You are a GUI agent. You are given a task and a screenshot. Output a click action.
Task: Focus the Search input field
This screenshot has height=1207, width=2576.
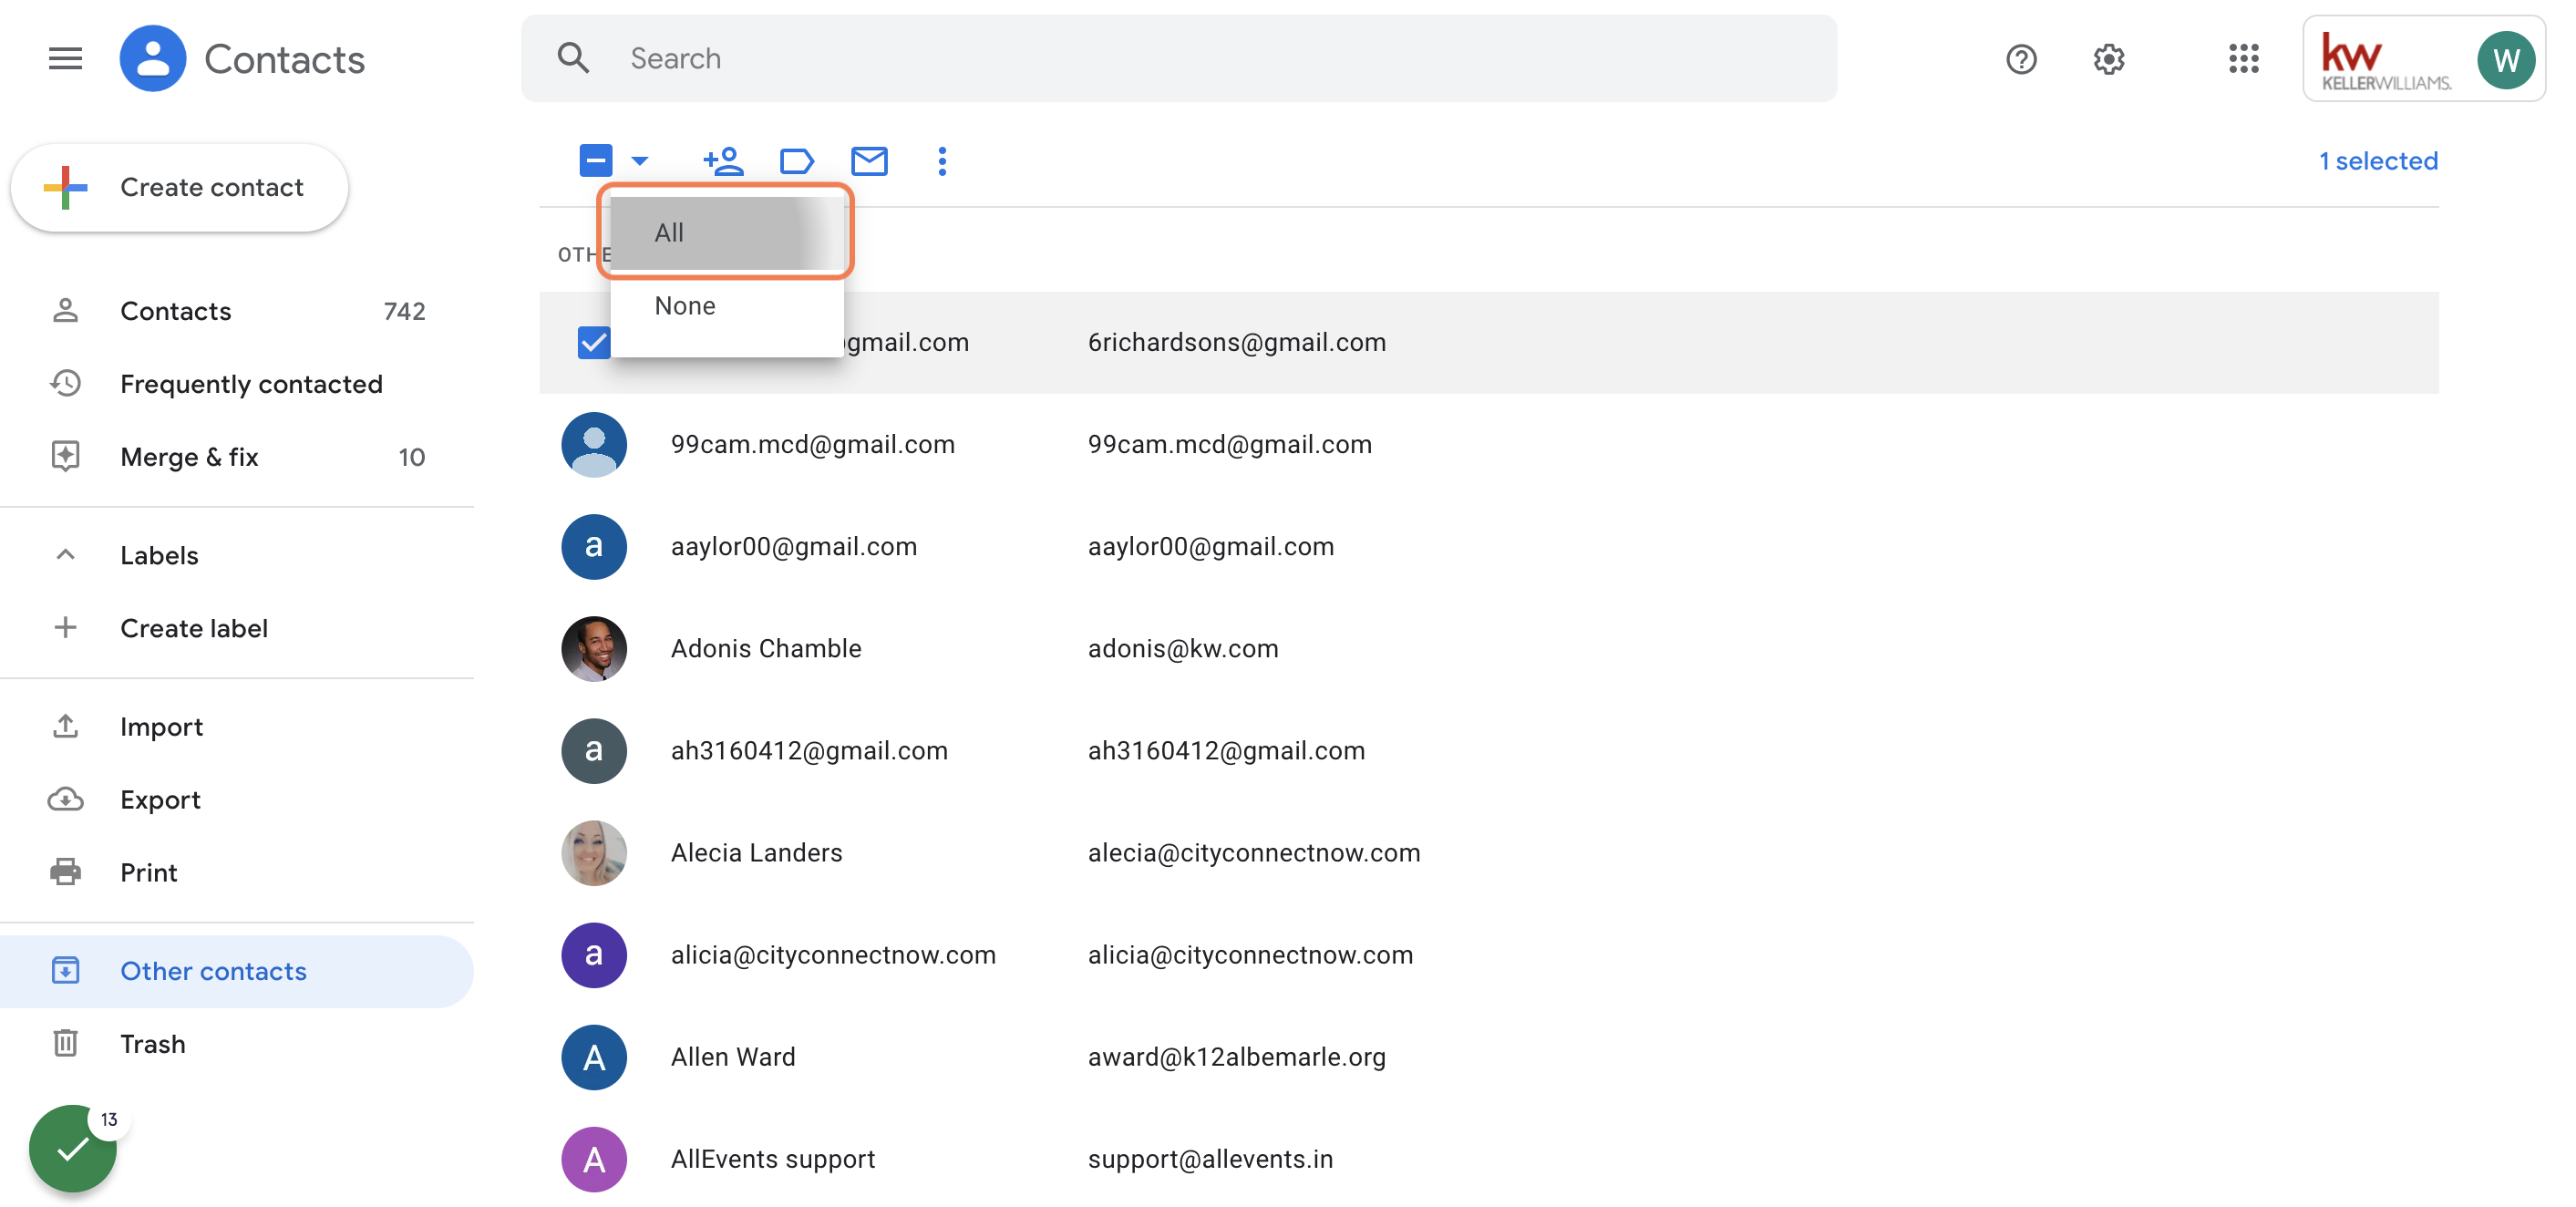point(1178,58)
